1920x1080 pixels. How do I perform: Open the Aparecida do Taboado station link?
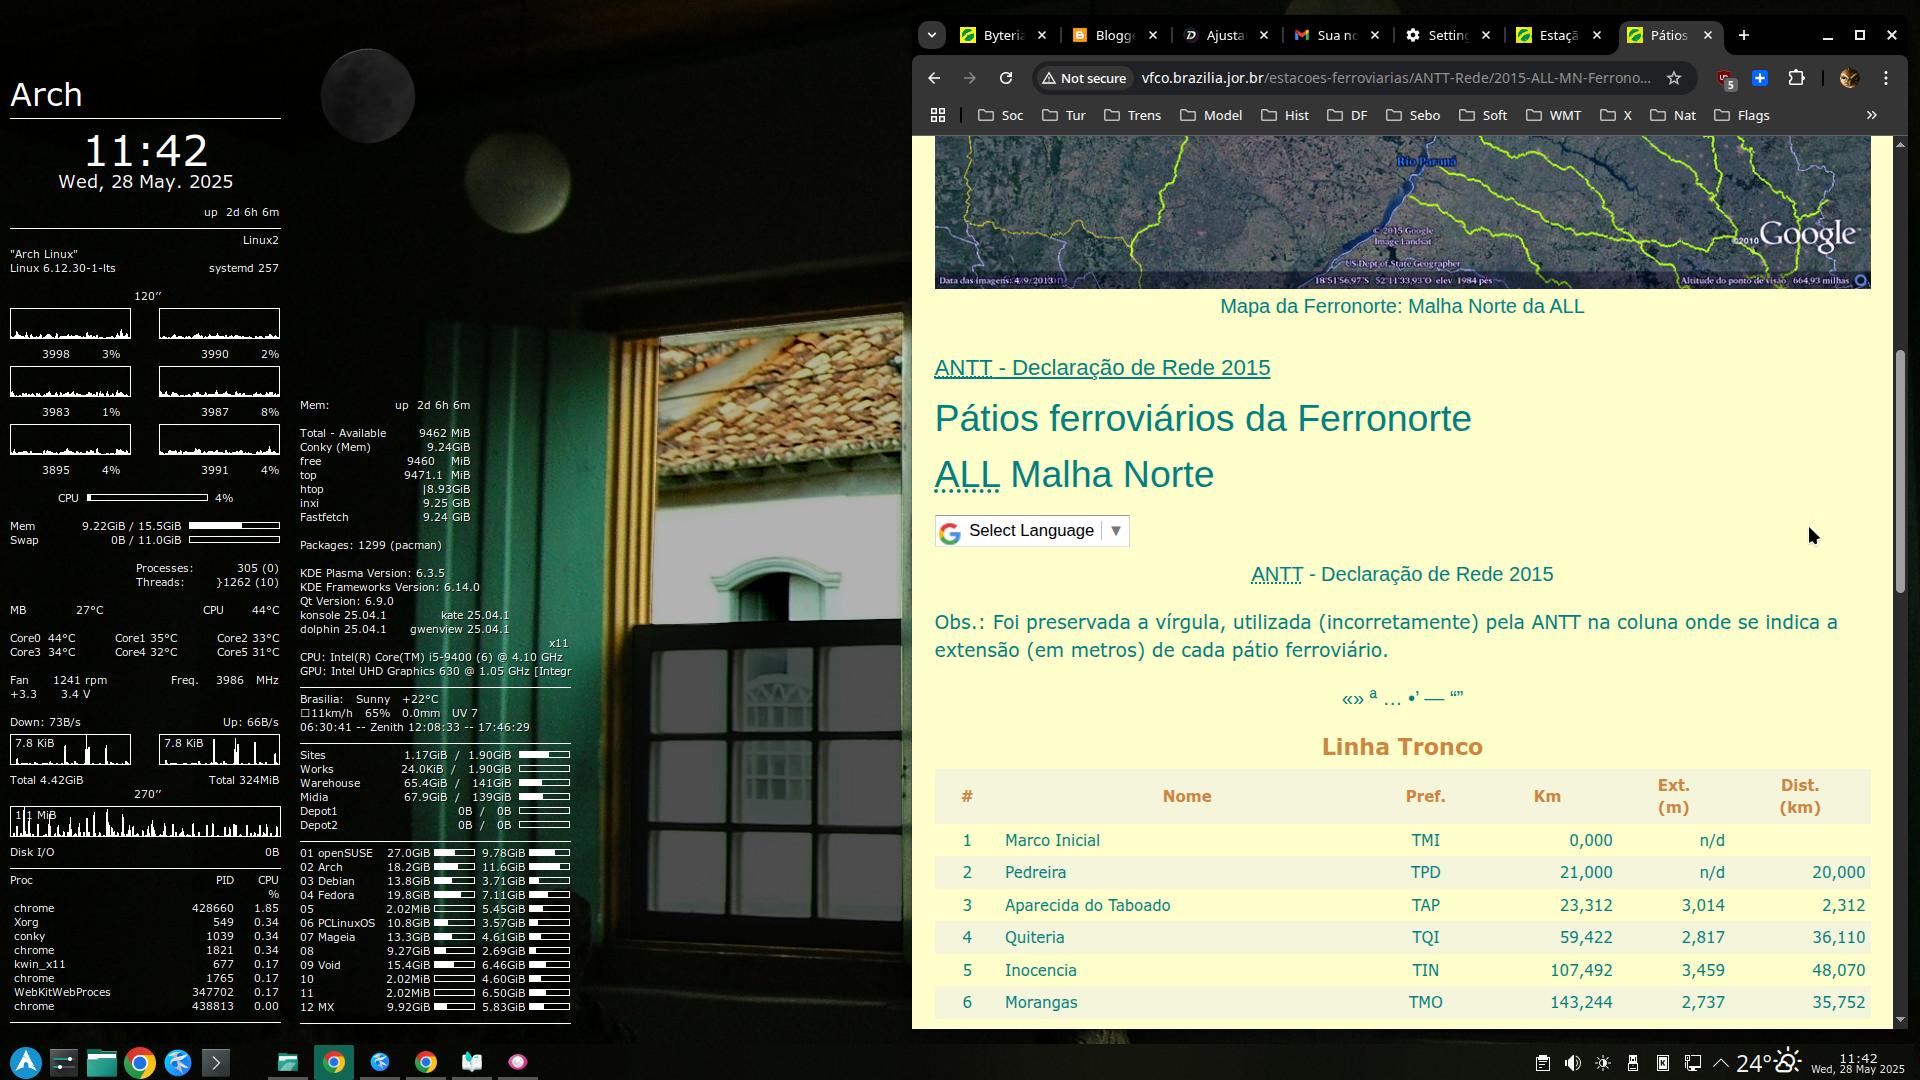[x=1087, y=905]
